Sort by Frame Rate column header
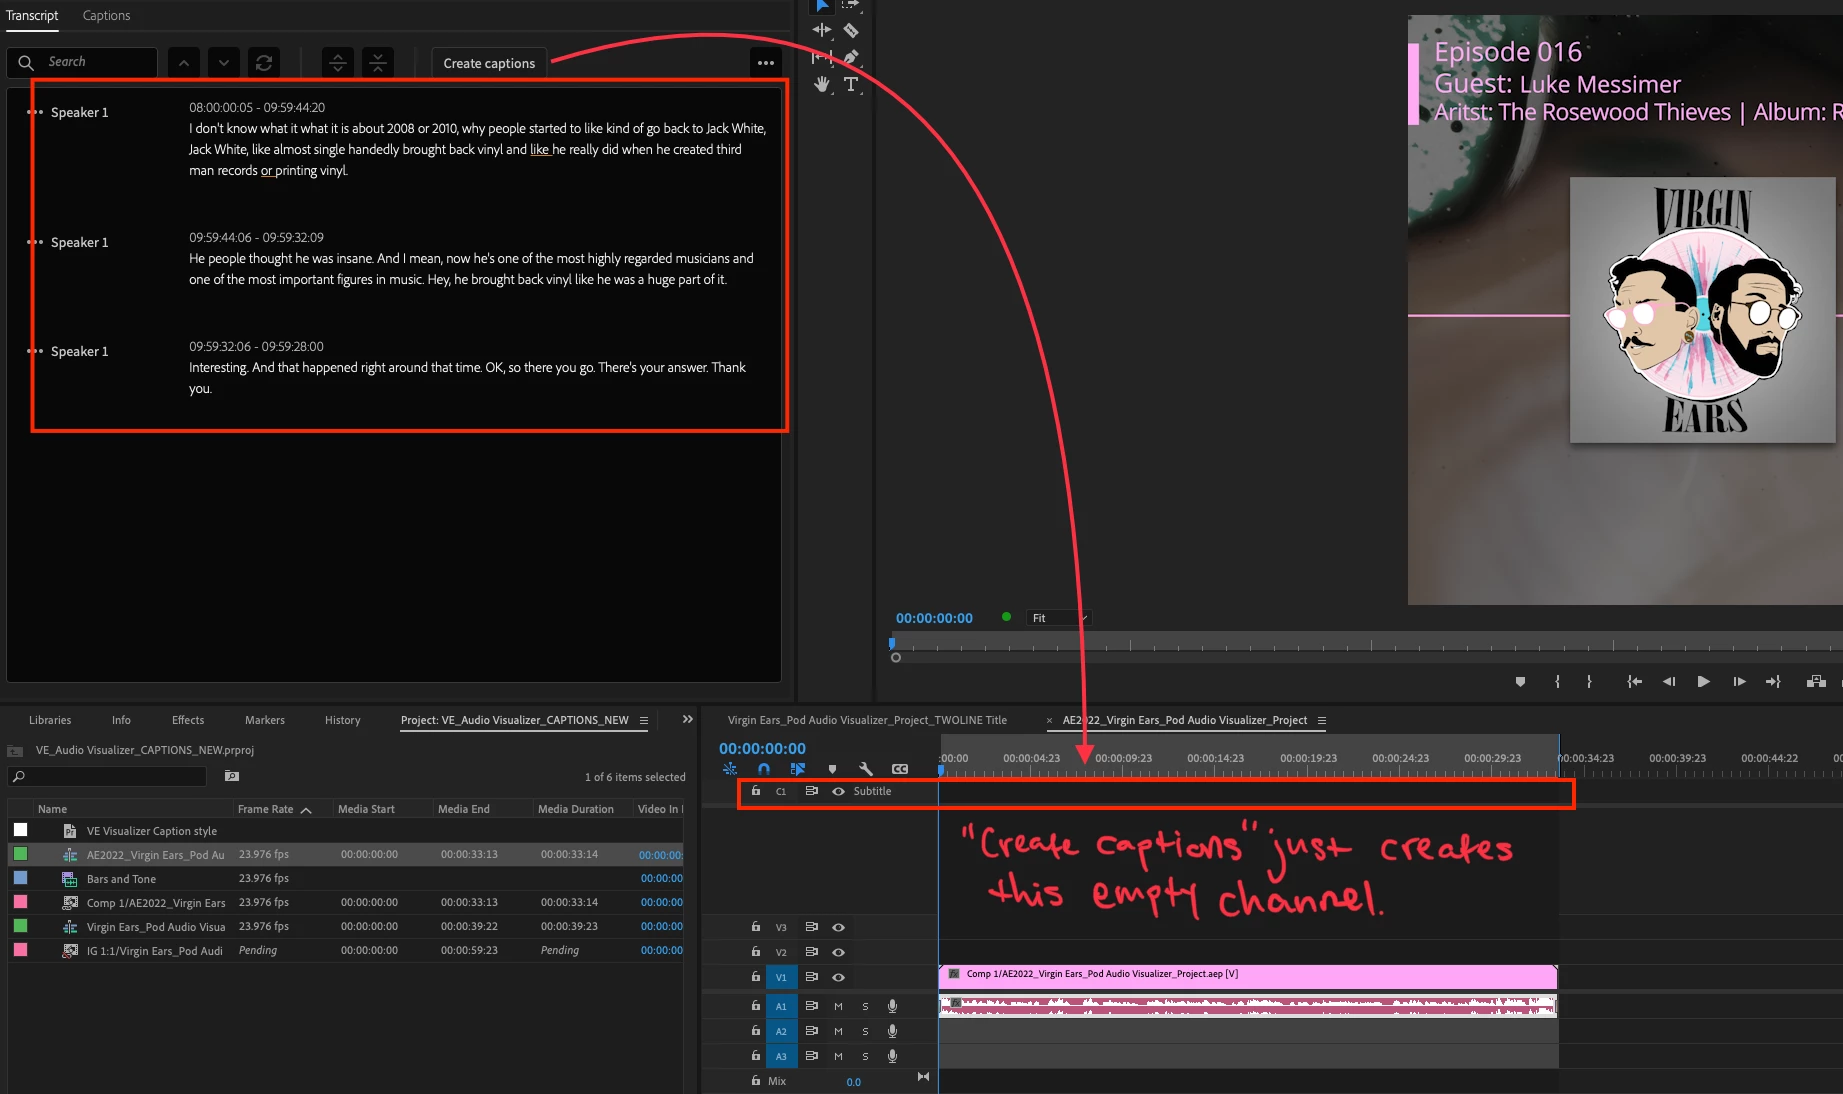The image size is (1843, 1094). (x=274, y=809)
